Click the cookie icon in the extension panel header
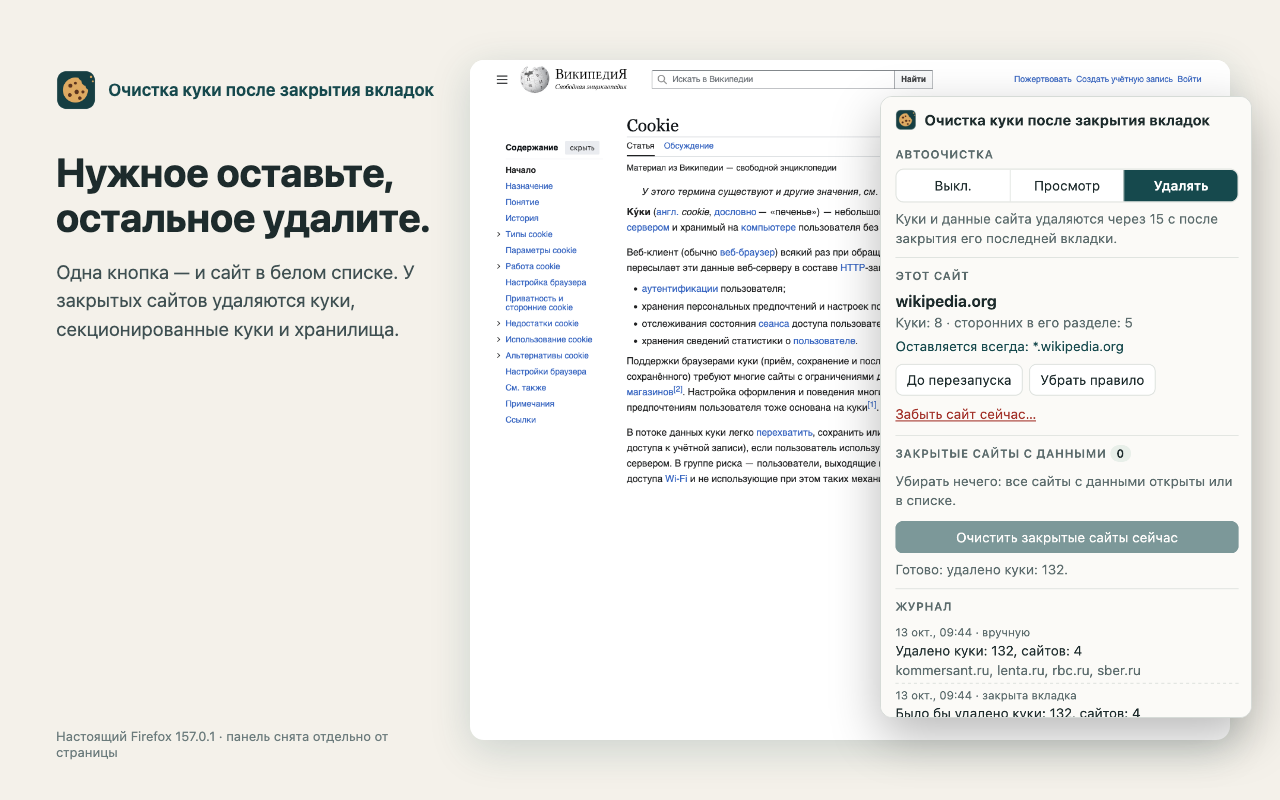This screenshot has height=800, width=1280. 906,120
